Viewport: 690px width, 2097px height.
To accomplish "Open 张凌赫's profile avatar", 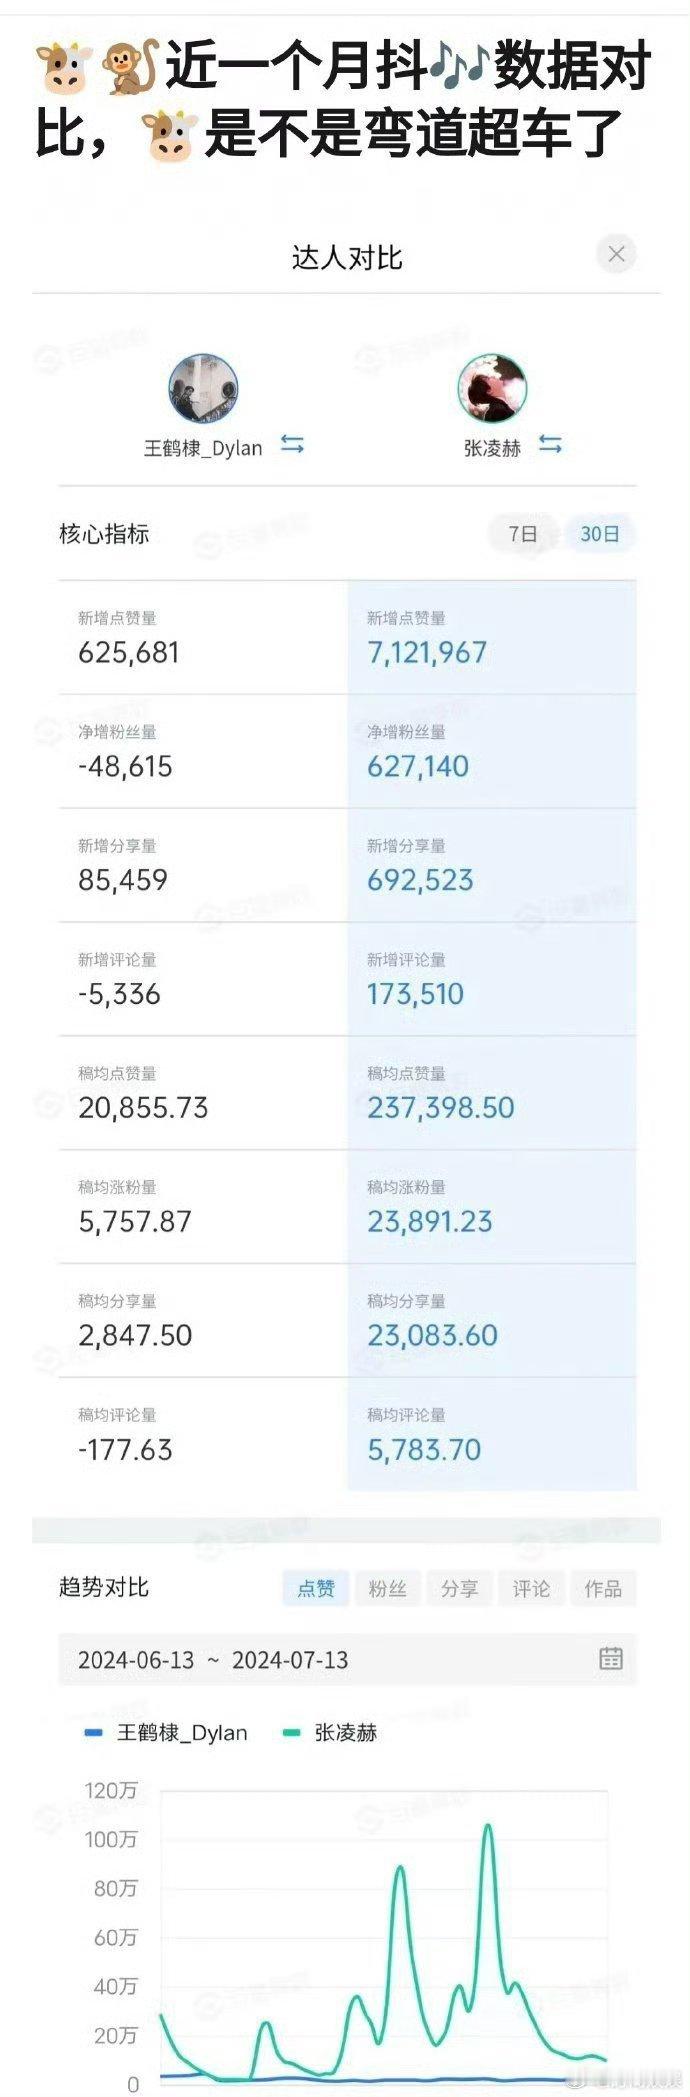I will click(x=491, y=388).
